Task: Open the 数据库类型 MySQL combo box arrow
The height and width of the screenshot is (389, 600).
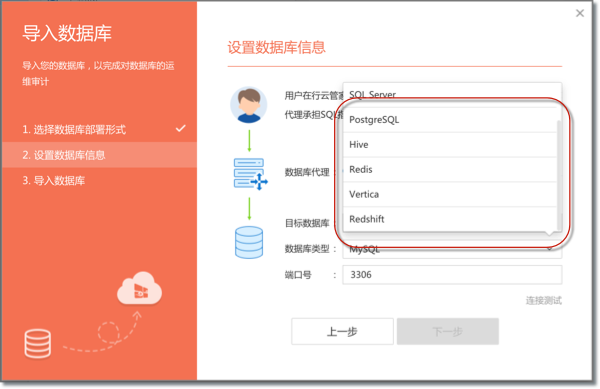Action: pos(550,249)
